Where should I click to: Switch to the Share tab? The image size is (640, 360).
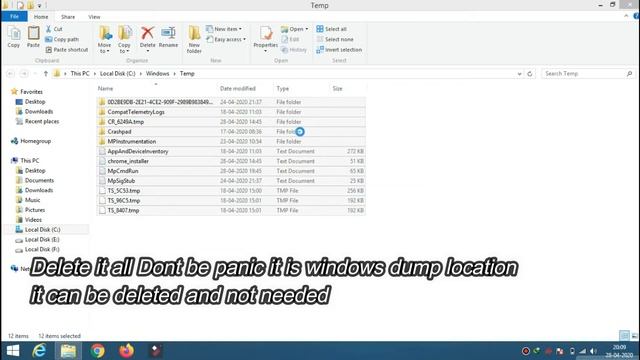coord(68,17)
